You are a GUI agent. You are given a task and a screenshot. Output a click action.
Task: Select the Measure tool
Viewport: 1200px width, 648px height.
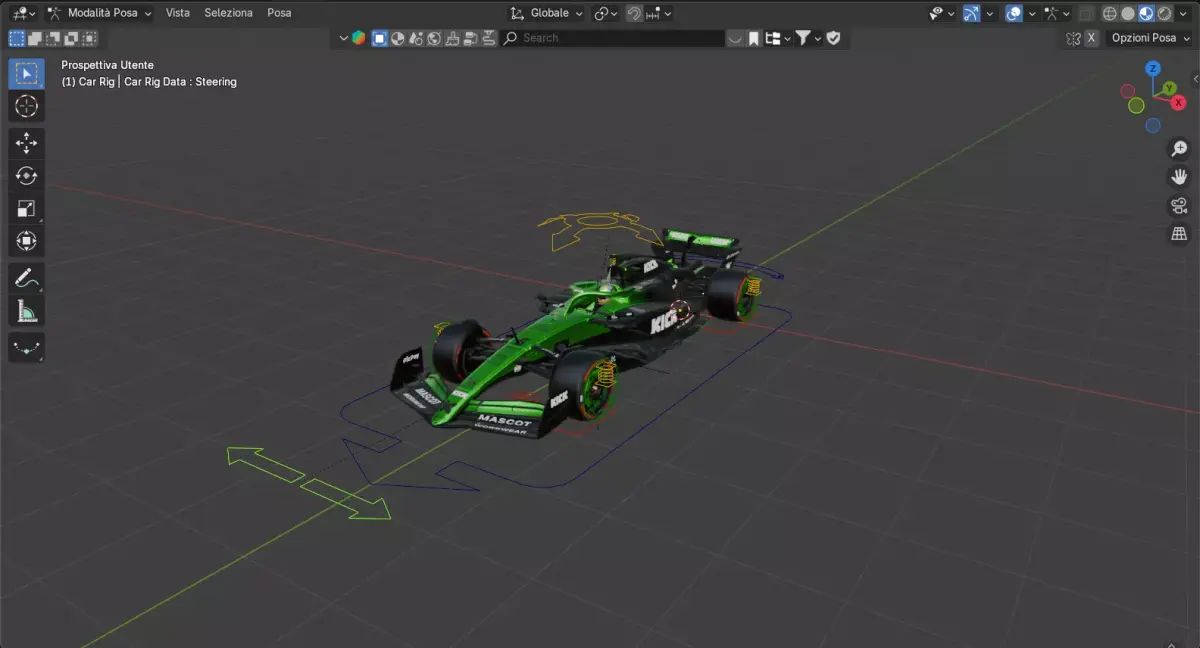click(27, 312)
